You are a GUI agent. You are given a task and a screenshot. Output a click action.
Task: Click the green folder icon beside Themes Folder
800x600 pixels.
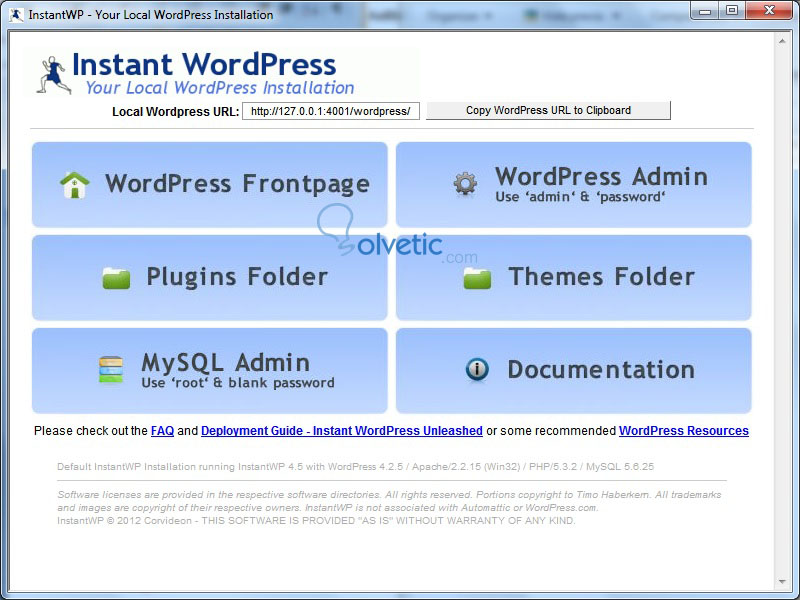pos(477,278)
